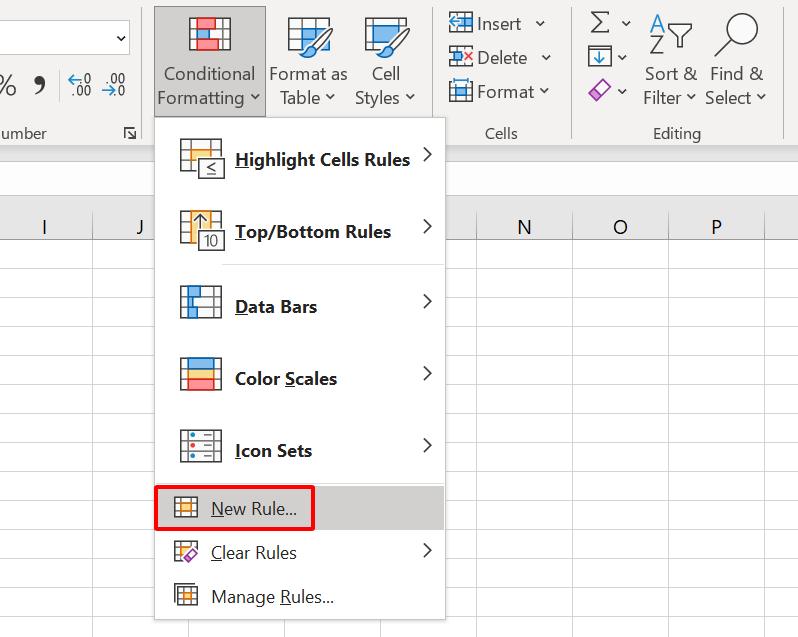Select column O header
This screenshot has height=637, width=798.
(620, 226)
